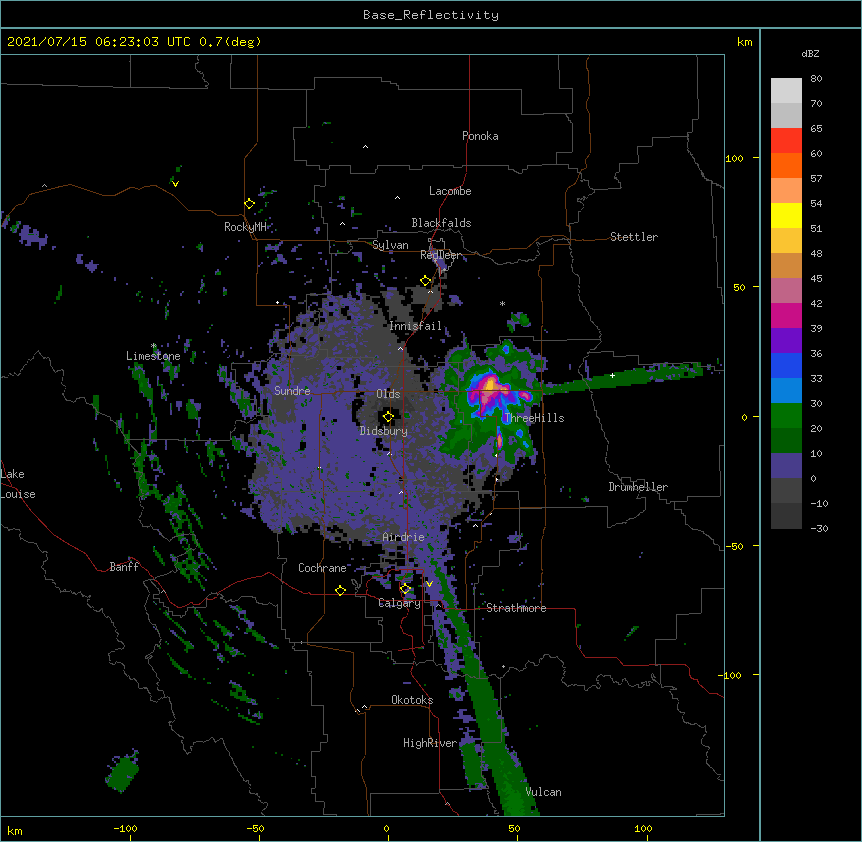The height and width of the screenshot is (842, 862).
Task: Click the Lacombe city label
Action: 450,191
